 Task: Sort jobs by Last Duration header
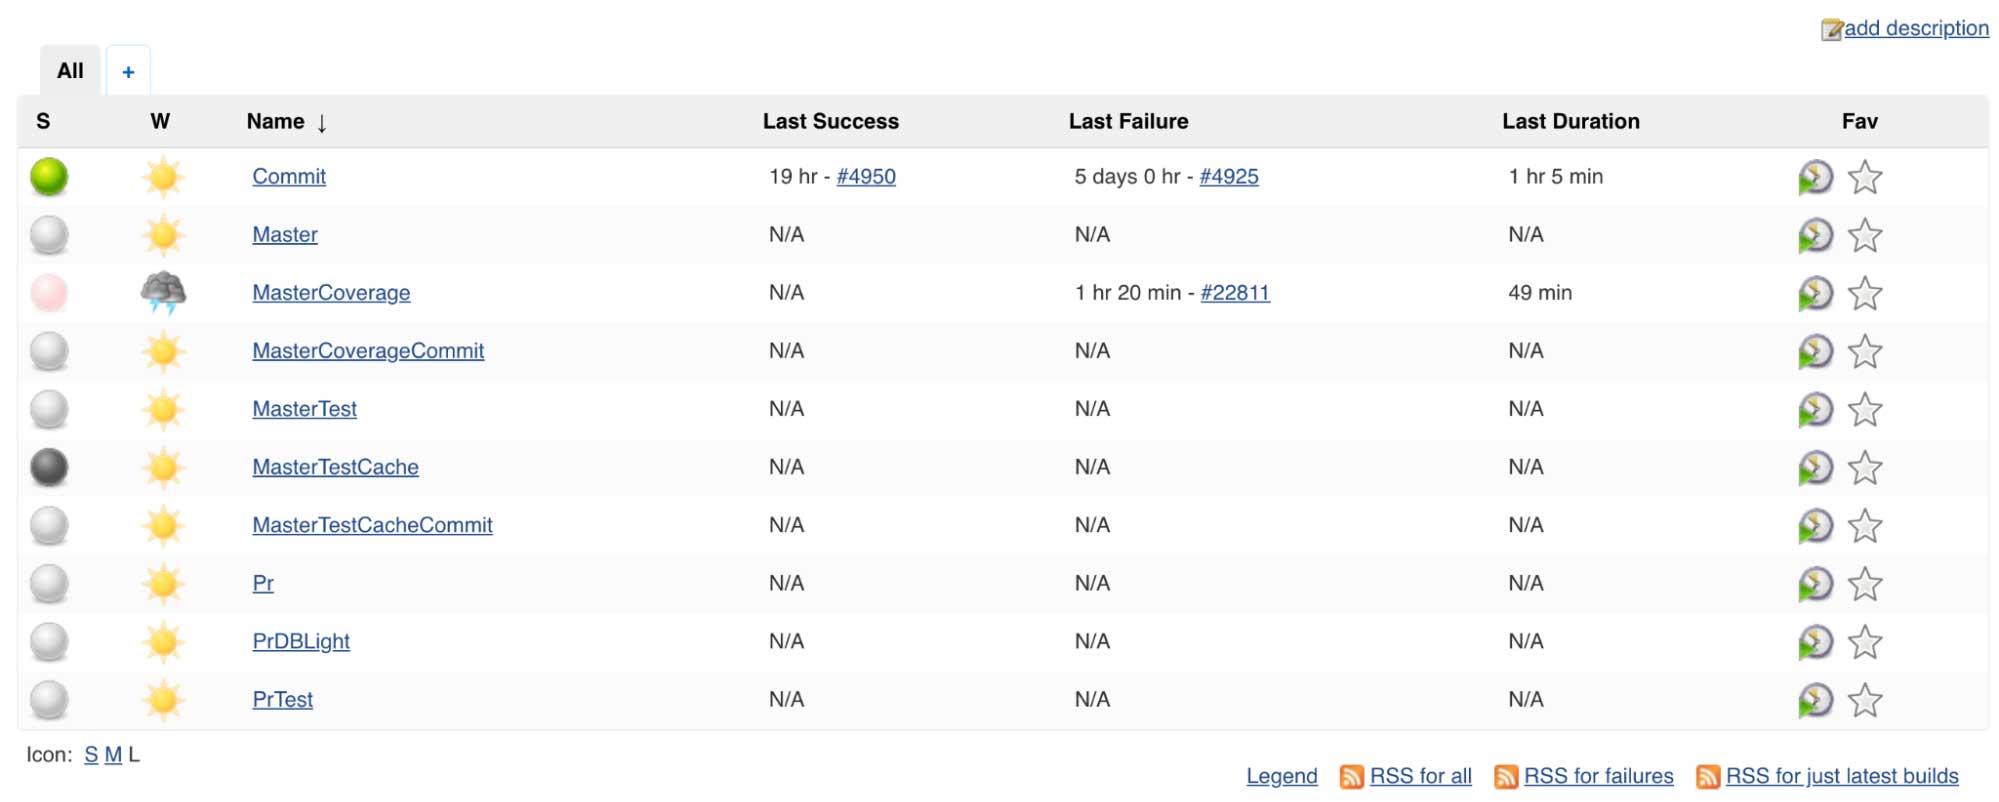(x=1570, y=122)
